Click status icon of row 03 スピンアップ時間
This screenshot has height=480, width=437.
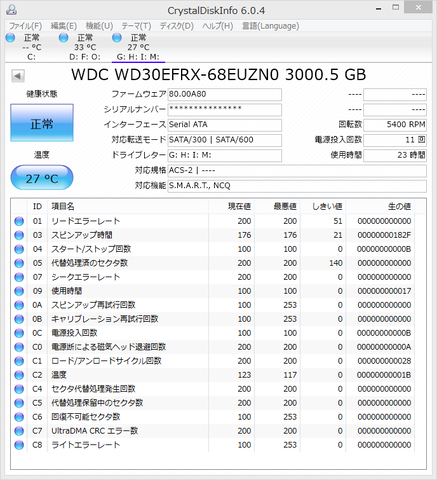(19, 235)
